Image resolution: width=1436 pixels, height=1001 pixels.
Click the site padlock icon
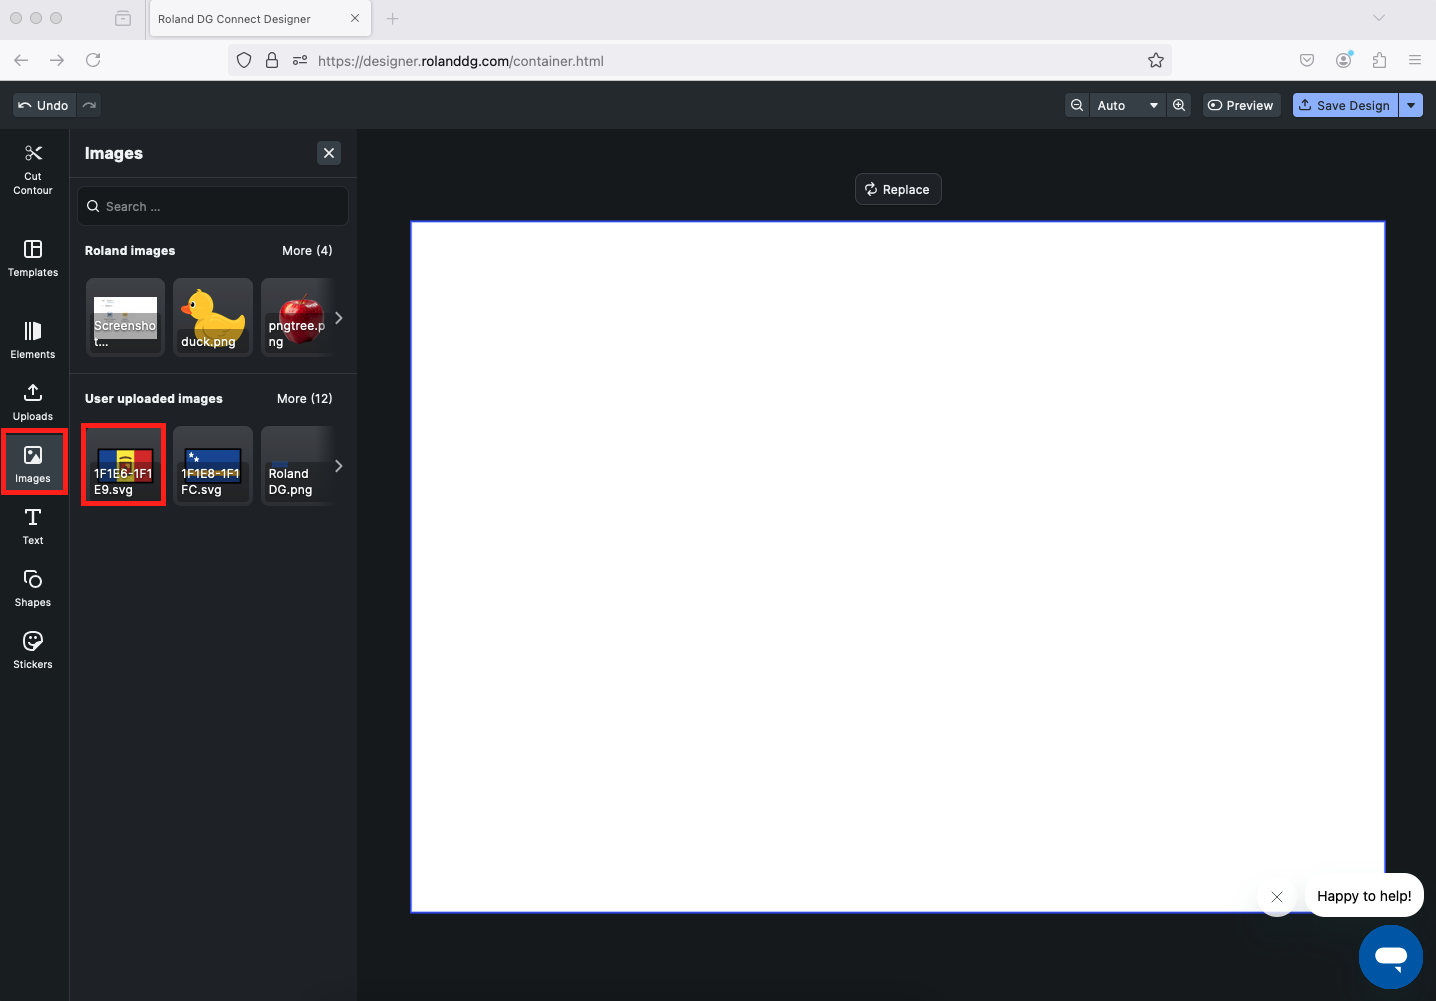tap(272, 60)
